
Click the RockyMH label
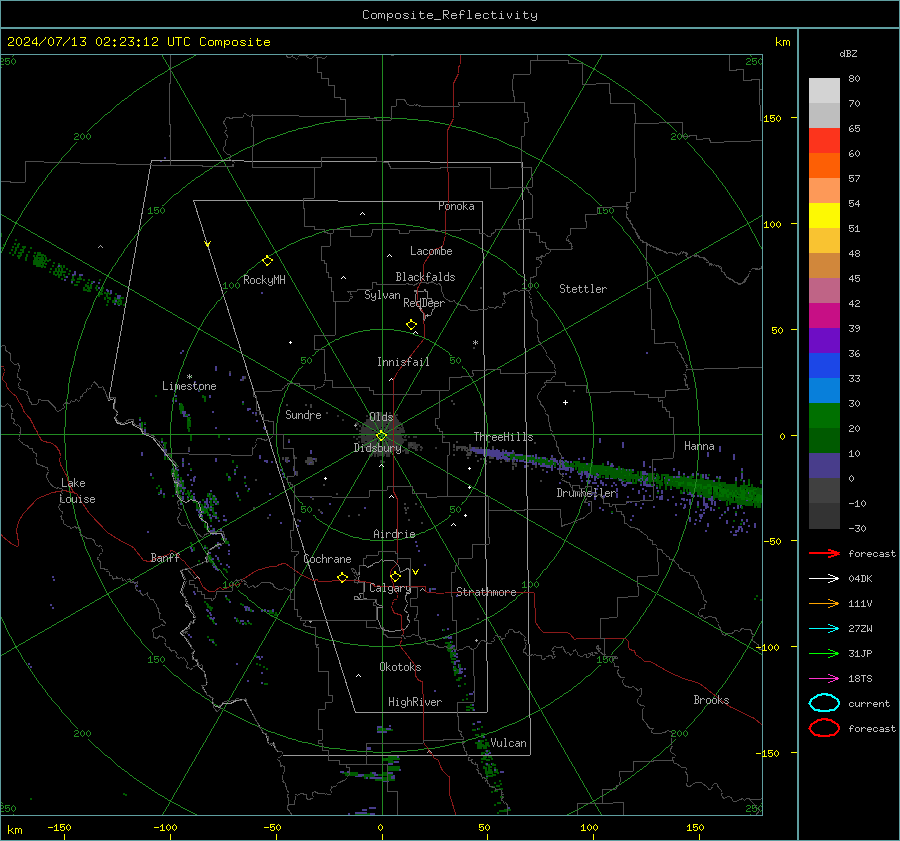(264, 280)
